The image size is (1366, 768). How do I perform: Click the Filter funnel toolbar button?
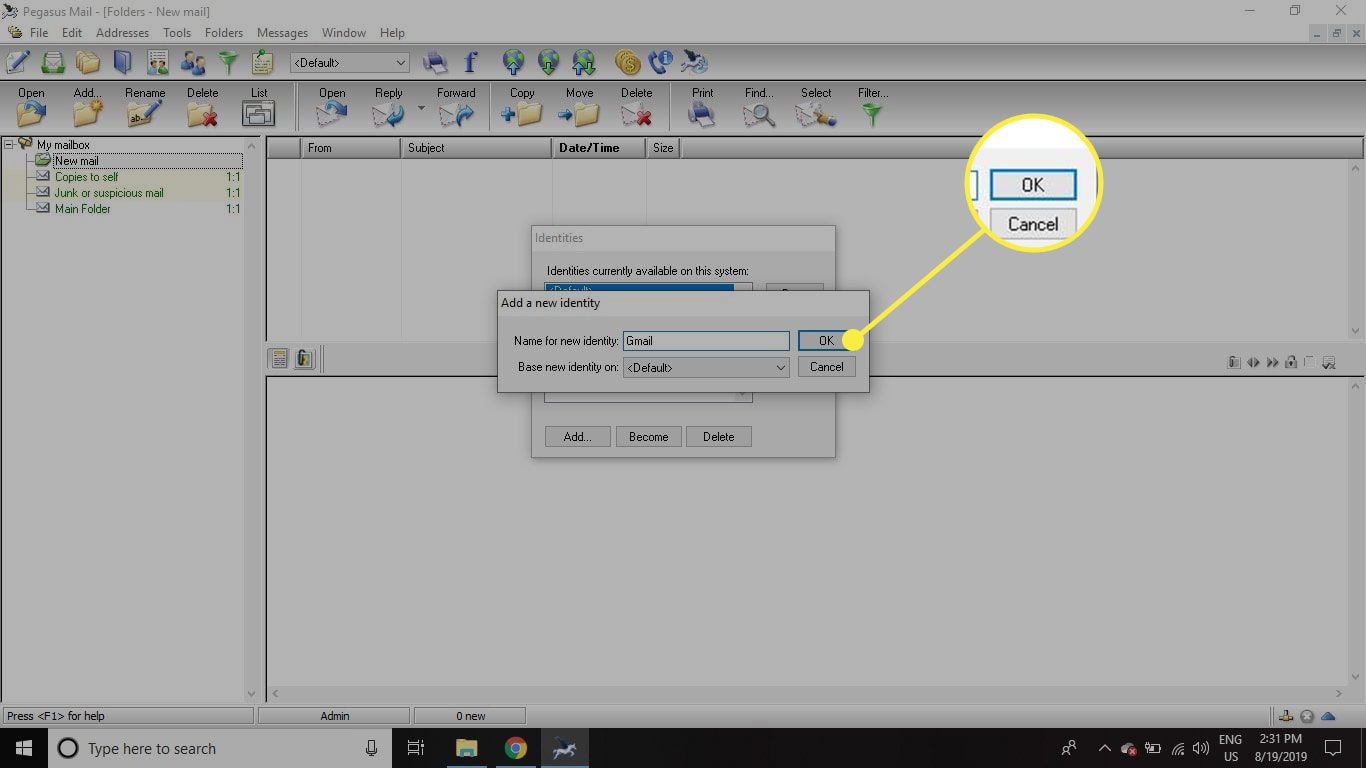[x=873, y=106]
